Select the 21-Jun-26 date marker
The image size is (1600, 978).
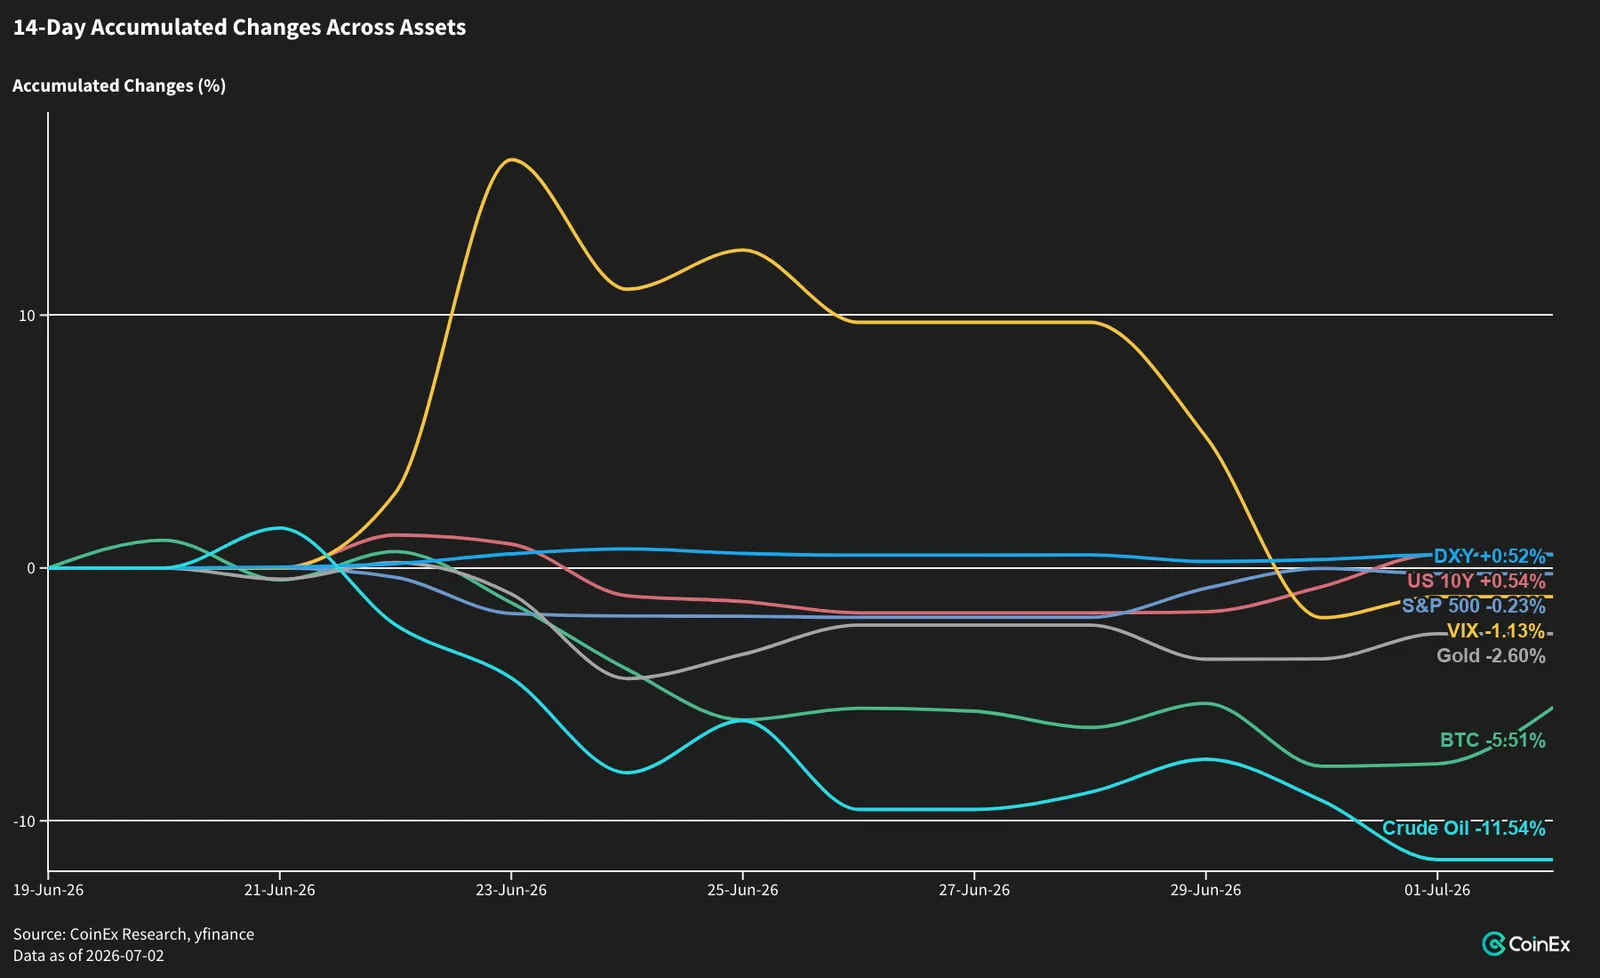tap(279, 890)
